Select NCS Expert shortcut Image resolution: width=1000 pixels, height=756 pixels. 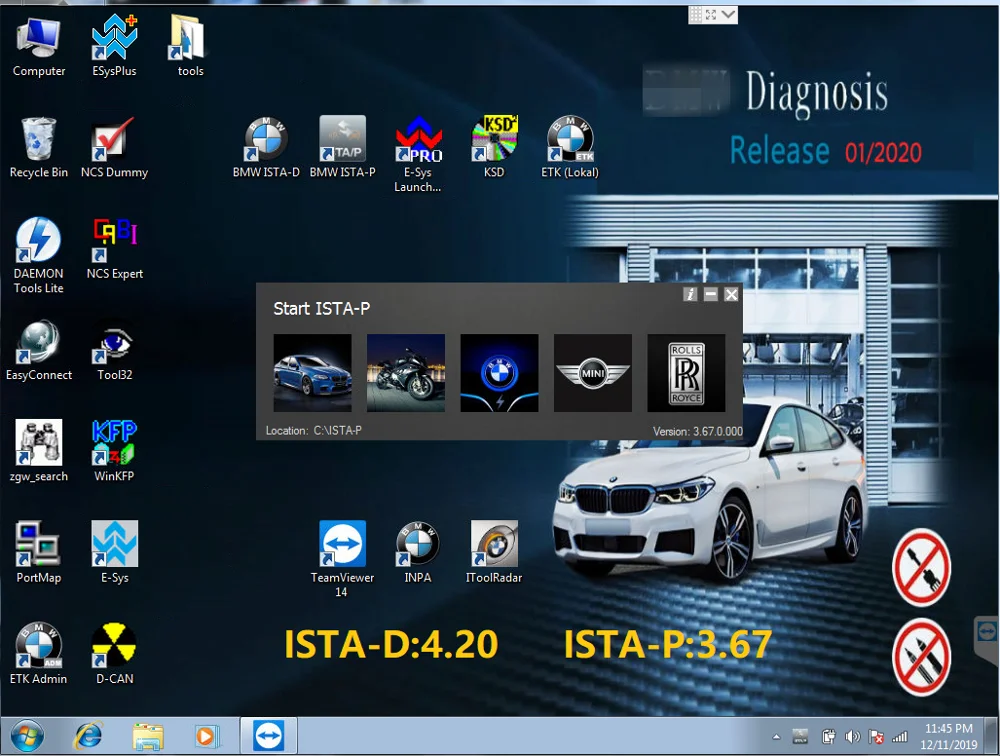coord(114,249)
